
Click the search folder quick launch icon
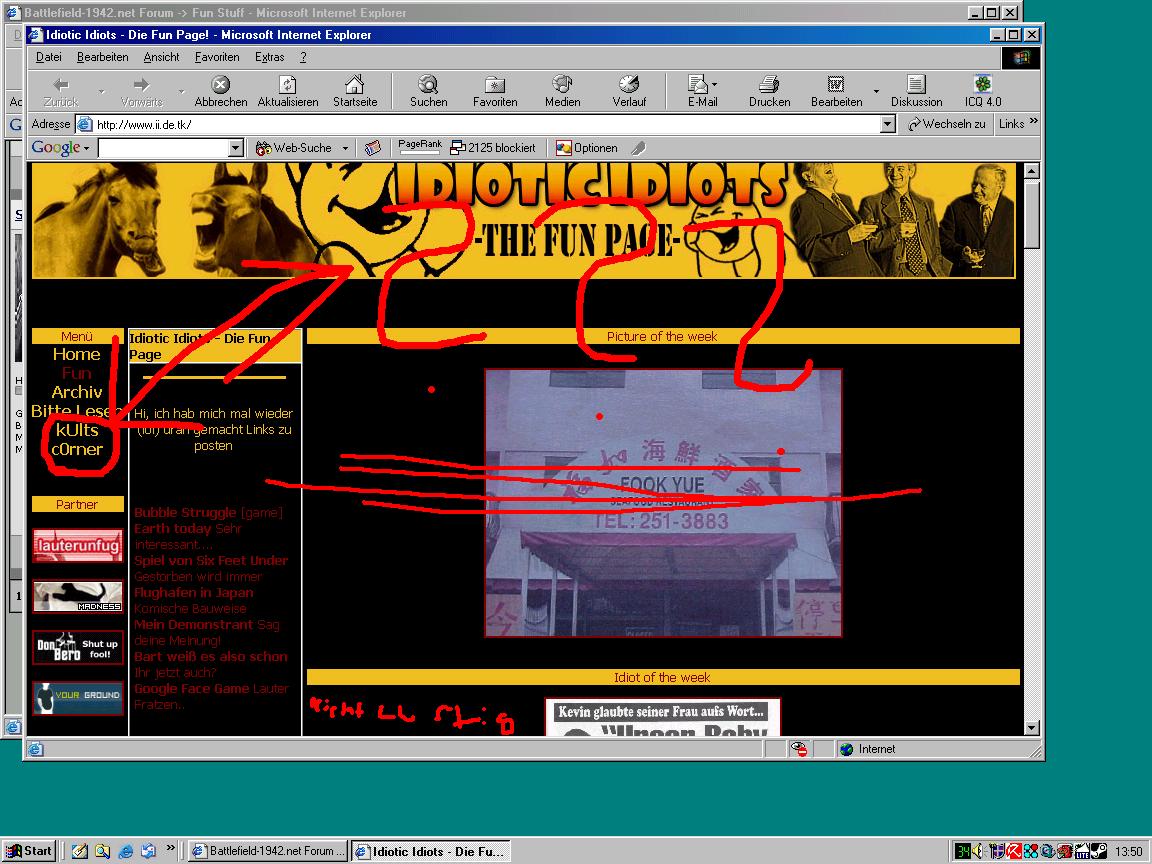[102, 852]
